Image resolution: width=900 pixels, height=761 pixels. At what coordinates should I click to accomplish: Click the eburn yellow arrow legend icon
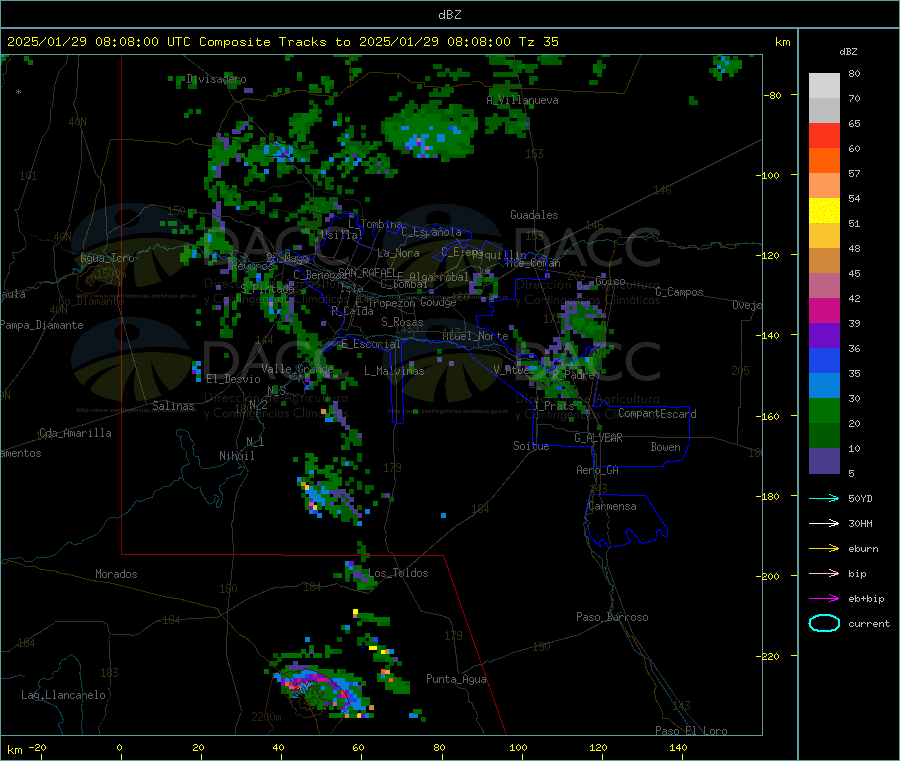pos(824,549)
